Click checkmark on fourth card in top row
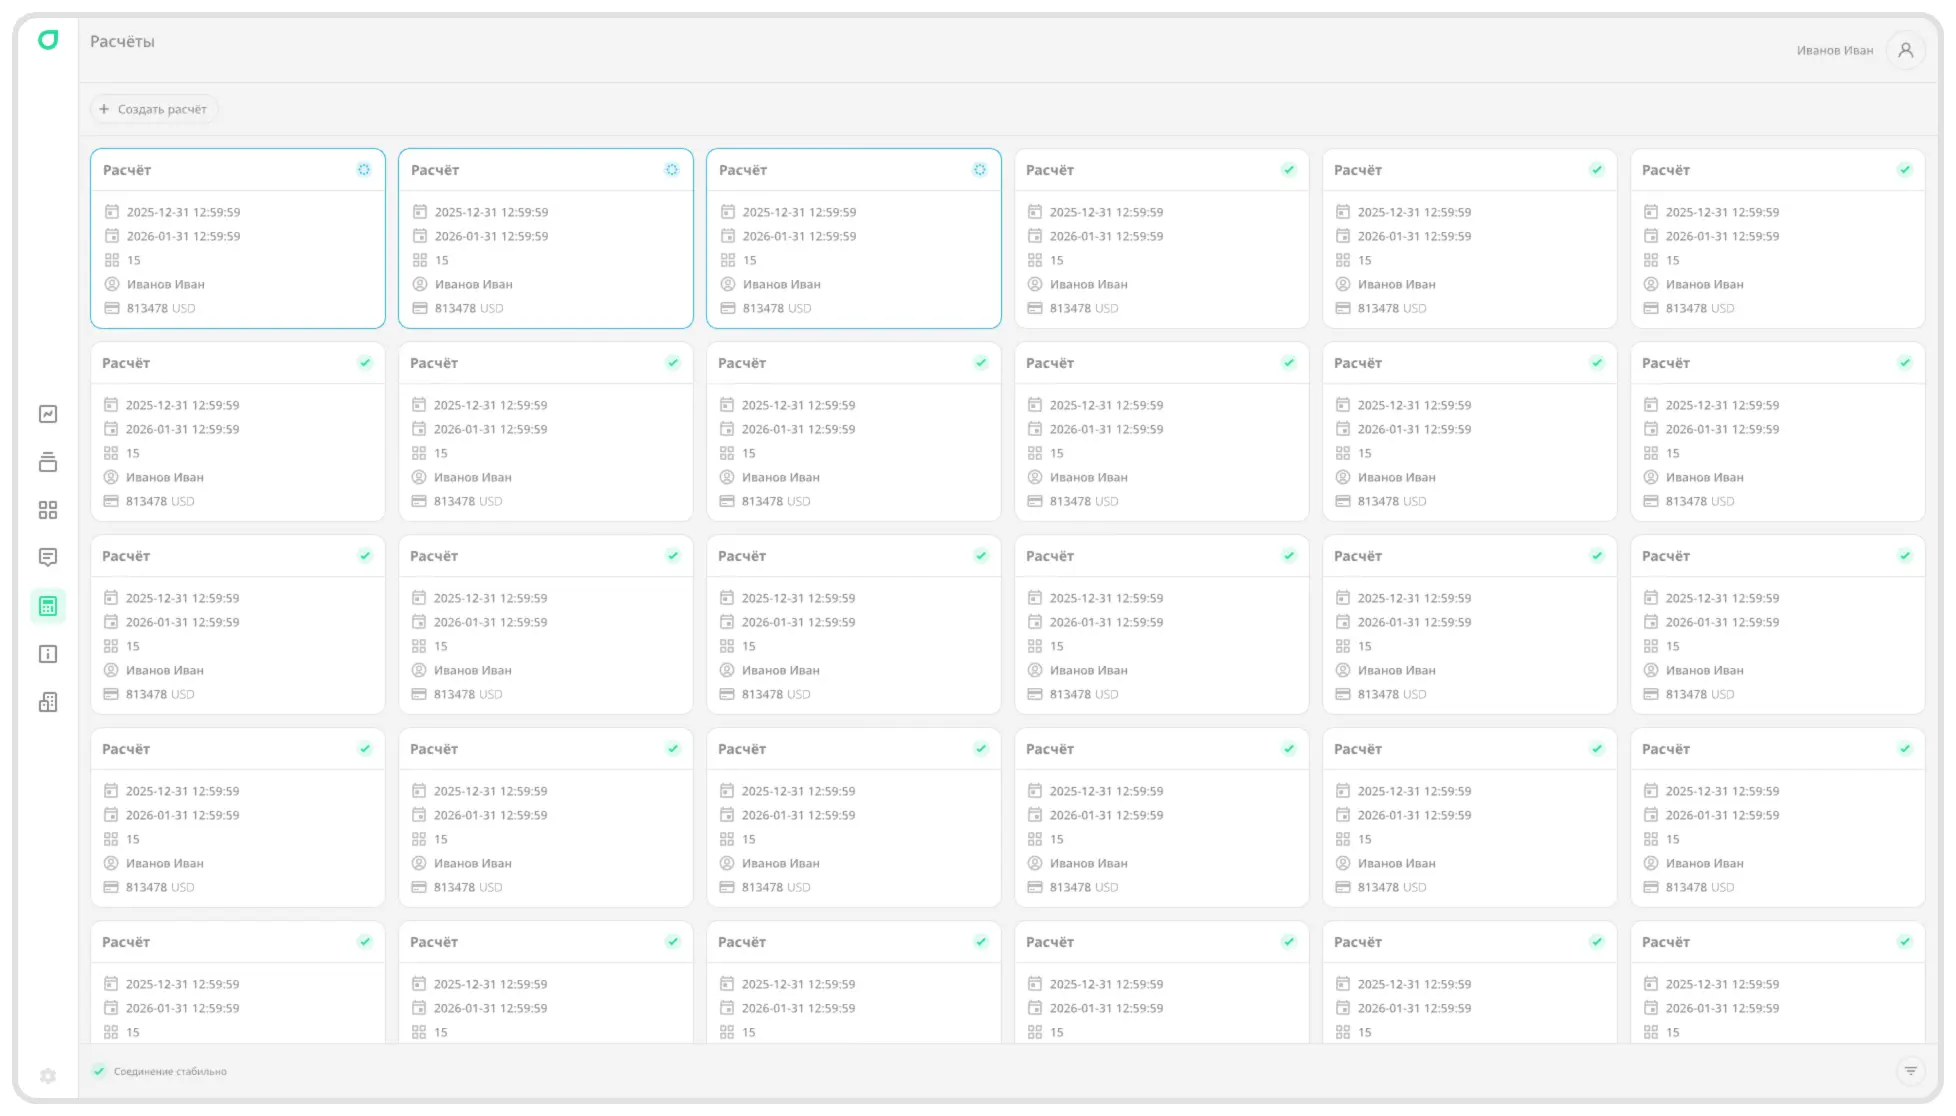Image resolution: width=1956 pixels, height=1116 pixels. 1288,170
